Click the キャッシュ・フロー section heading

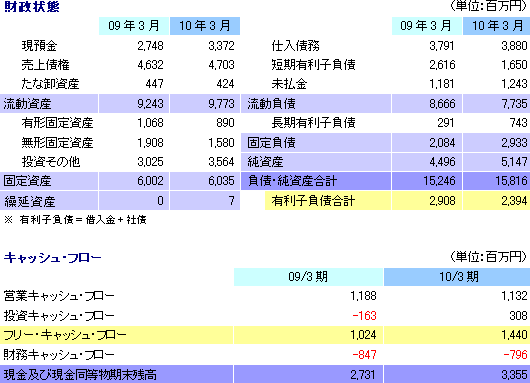[52, 258]
